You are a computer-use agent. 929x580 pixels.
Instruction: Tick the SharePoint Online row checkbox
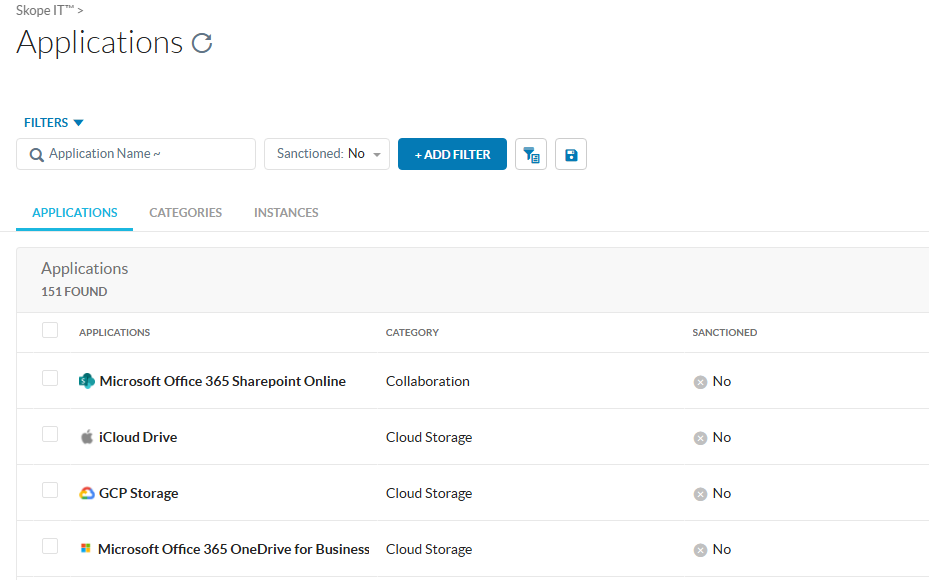[x=50, y=378]
